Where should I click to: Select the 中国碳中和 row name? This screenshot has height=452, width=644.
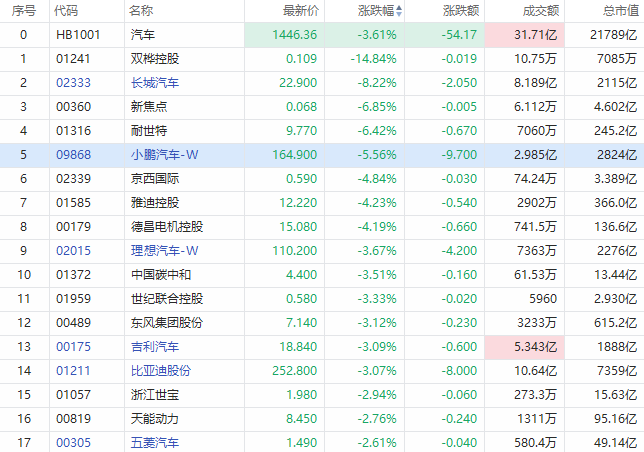(161, 275)
